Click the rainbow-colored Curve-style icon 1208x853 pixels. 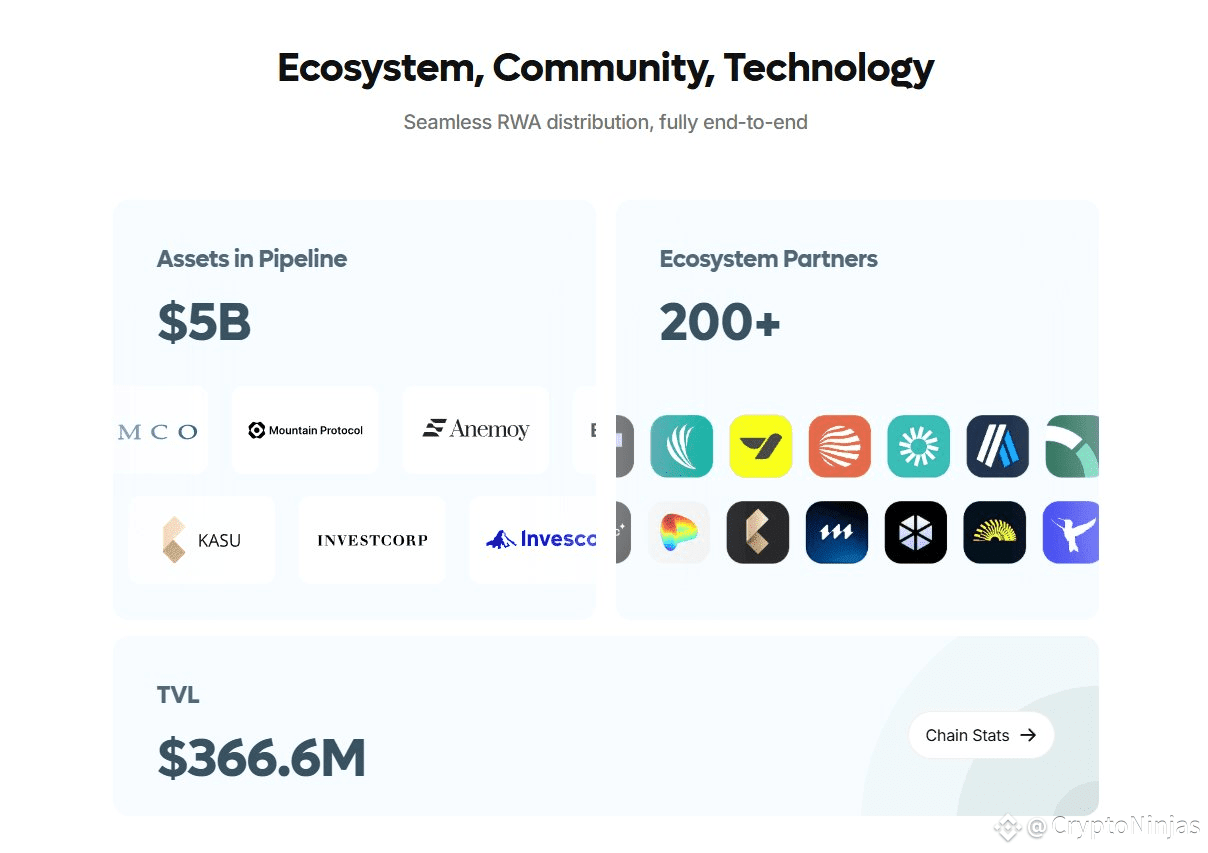(x=679, y=532)
